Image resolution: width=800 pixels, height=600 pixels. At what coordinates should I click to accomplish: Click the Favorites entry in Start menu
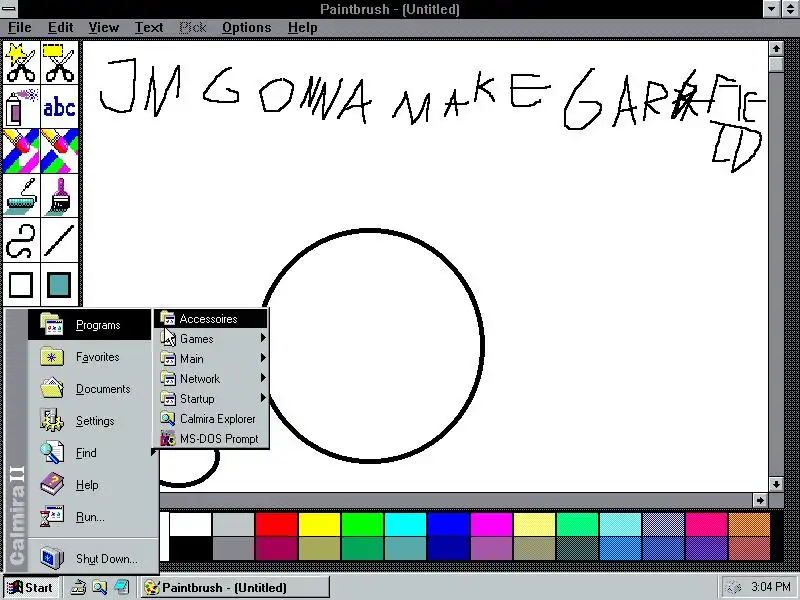93,357
